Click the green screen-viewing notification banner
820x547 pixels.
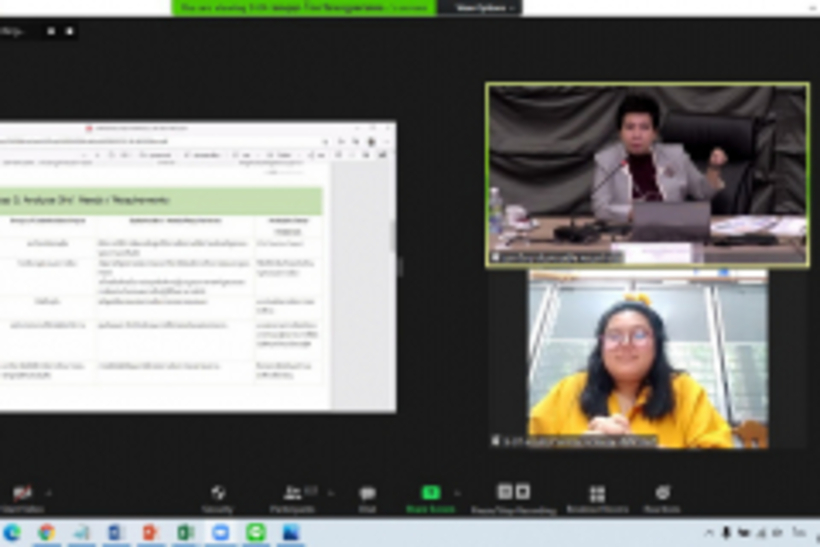(x=304, y=8)
